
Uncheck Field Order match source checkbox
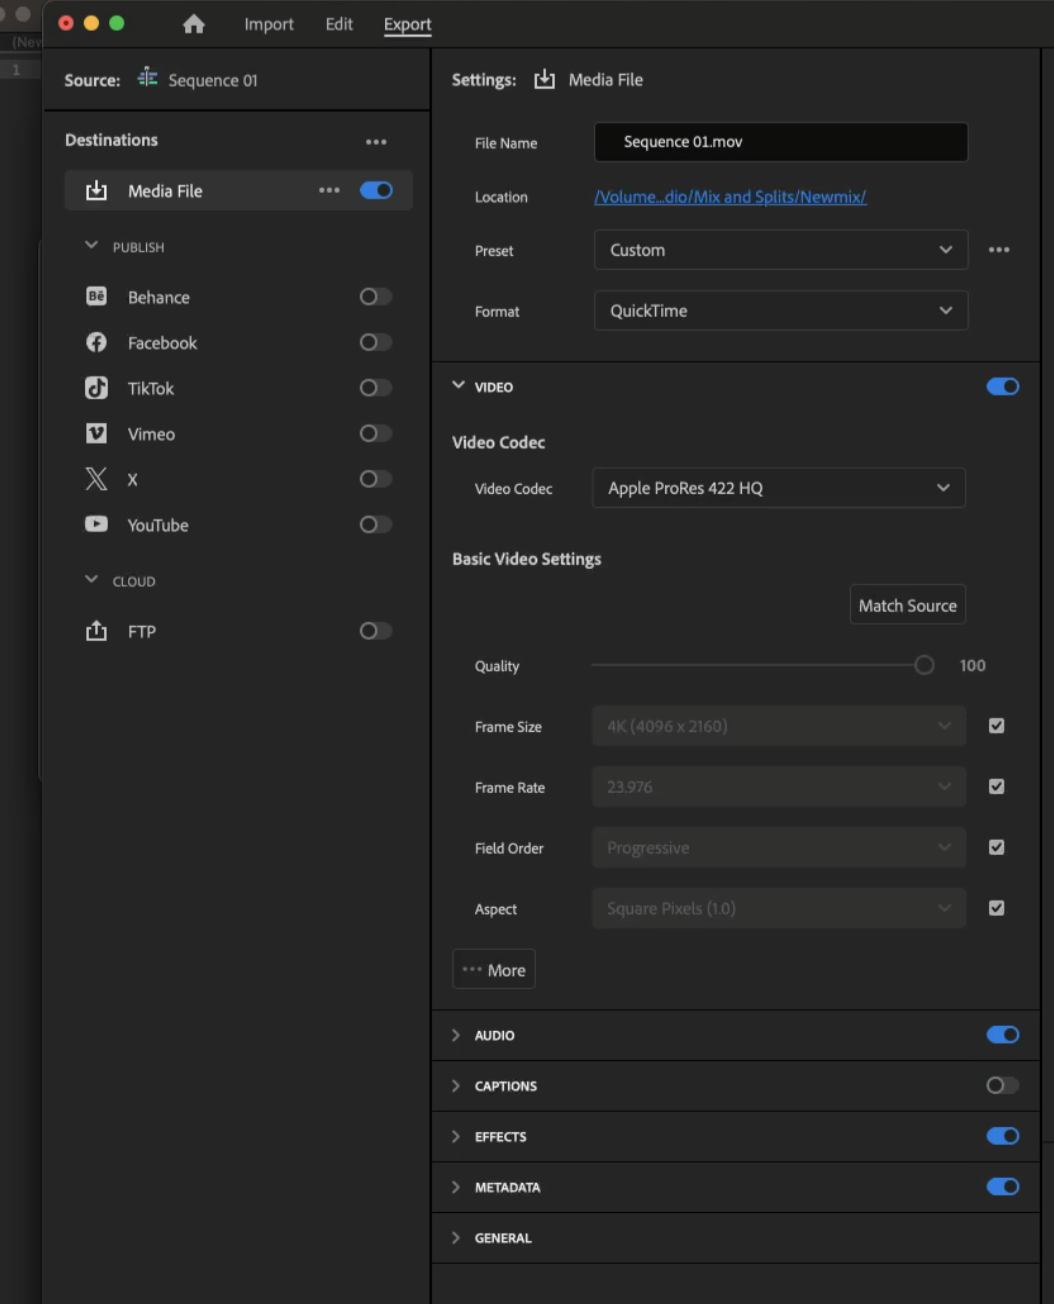(996, 847)
